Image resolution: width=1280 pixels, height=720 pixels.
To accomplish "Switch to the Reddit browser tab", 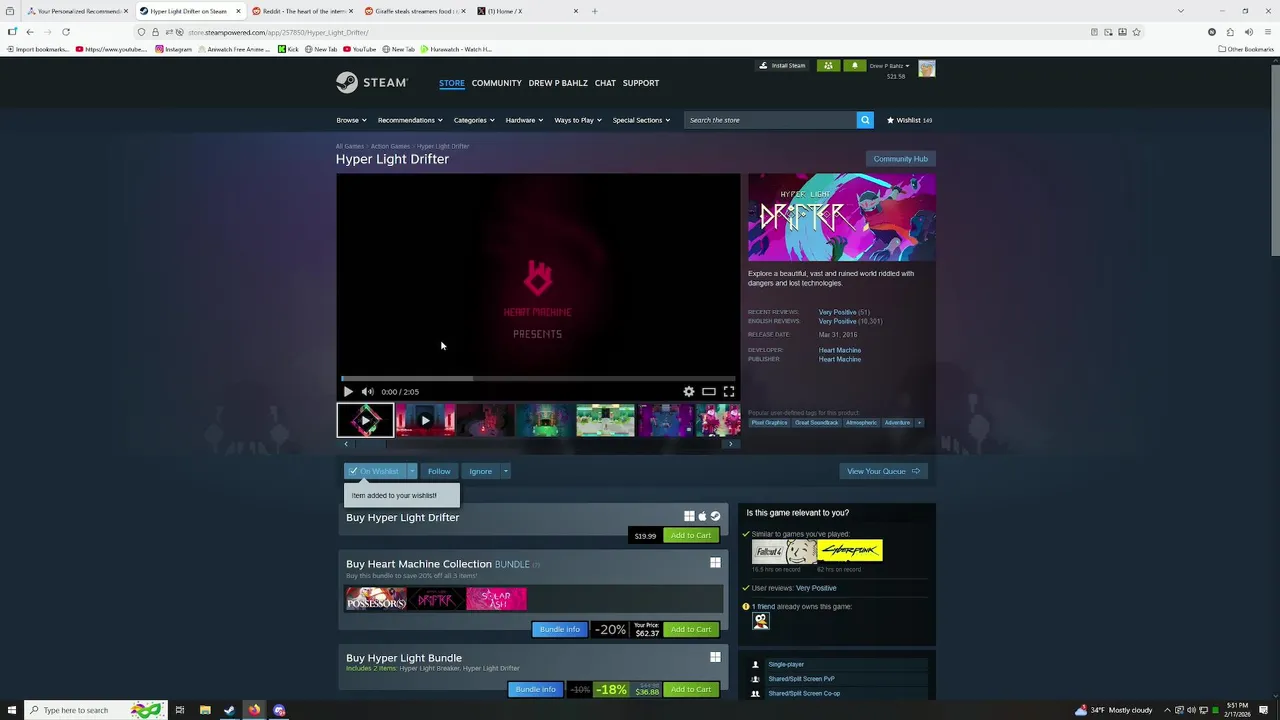I will [303, 11].
